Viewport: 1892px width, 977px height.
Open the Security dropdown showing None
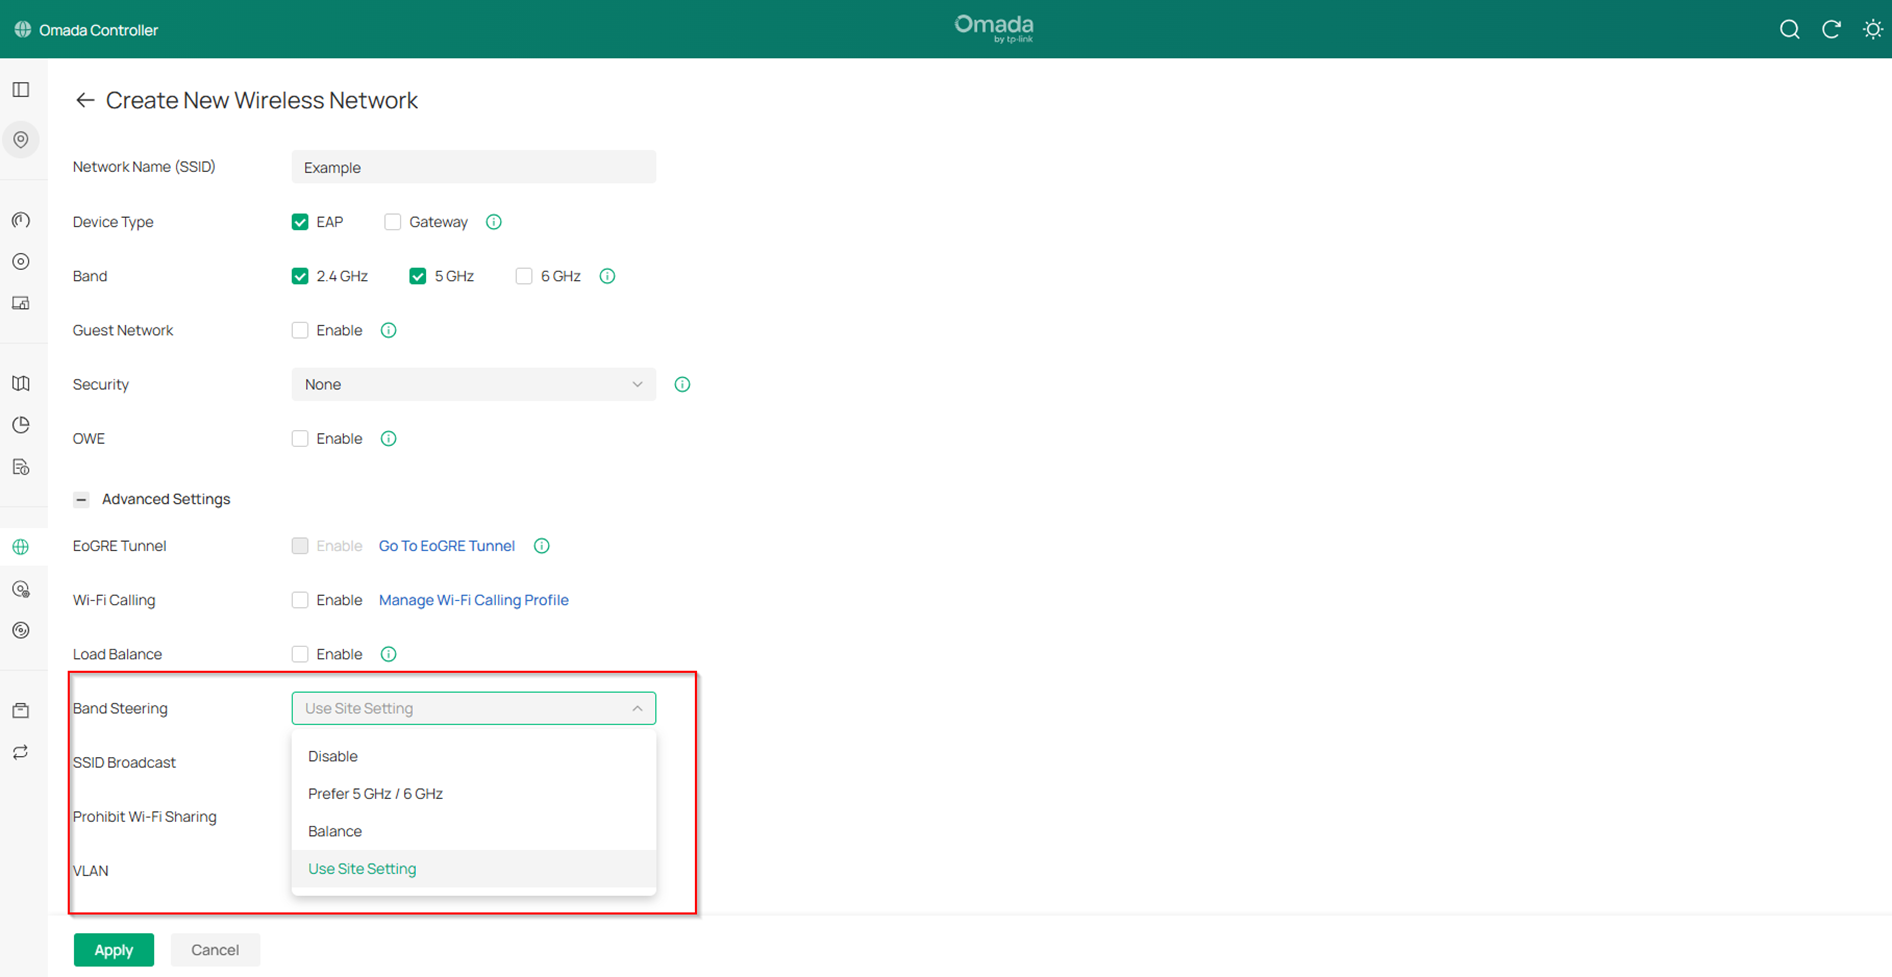[x=472, y=384]
